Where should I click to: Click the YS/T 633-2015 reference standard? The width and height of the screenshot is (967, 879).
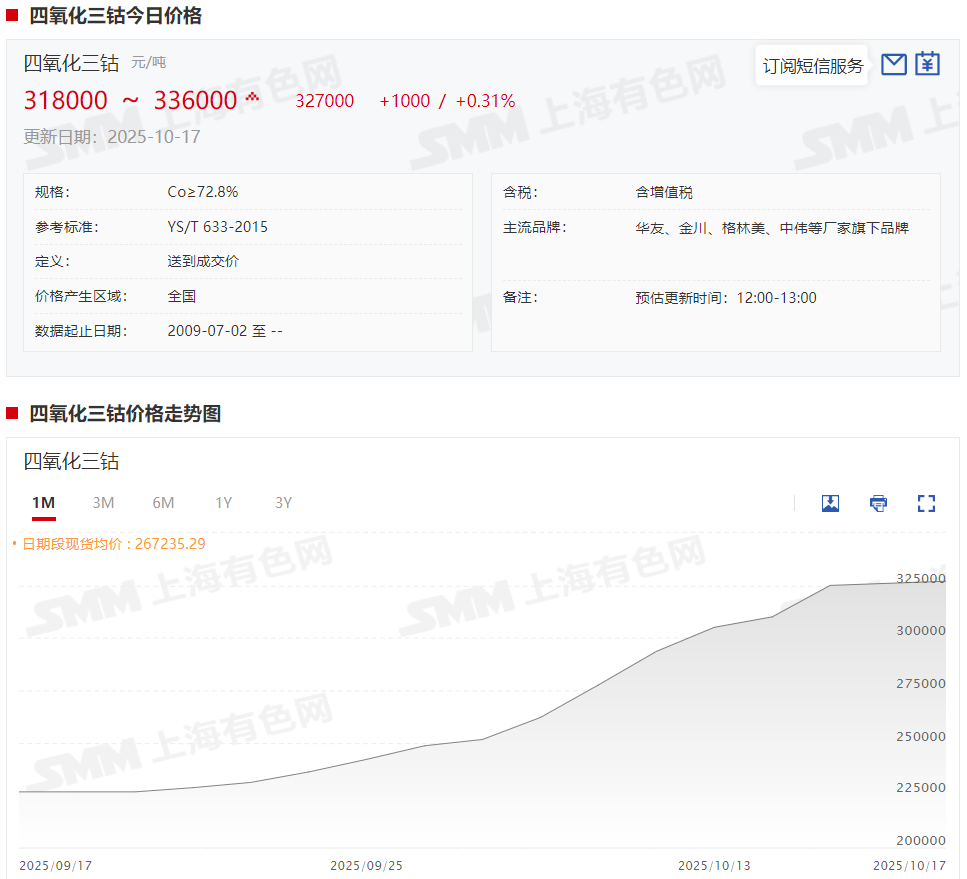coord(217,227)
